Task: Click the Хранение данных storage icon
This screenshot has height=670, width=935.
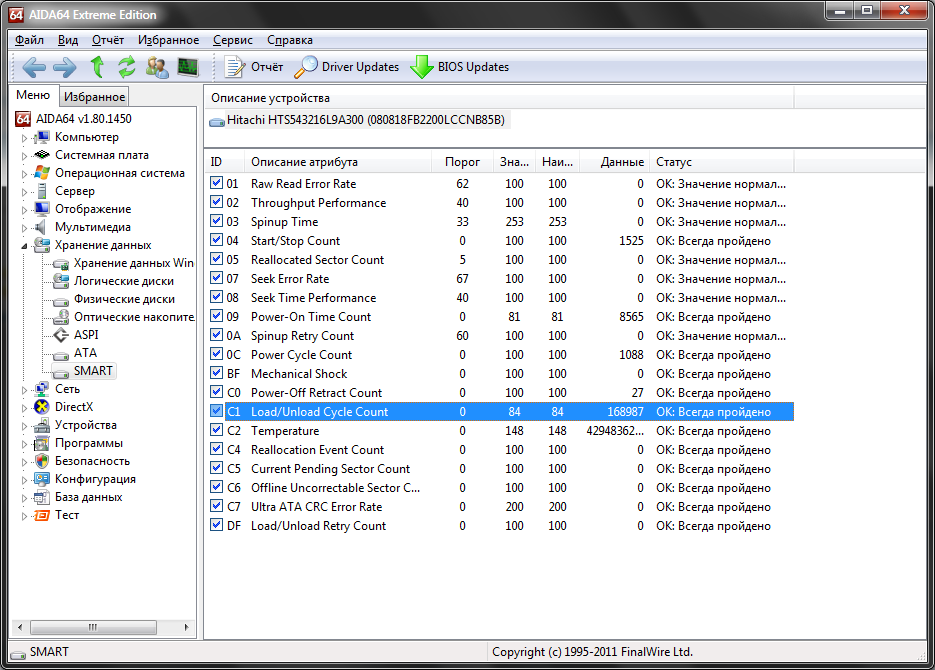Action: tap(41, 245)
